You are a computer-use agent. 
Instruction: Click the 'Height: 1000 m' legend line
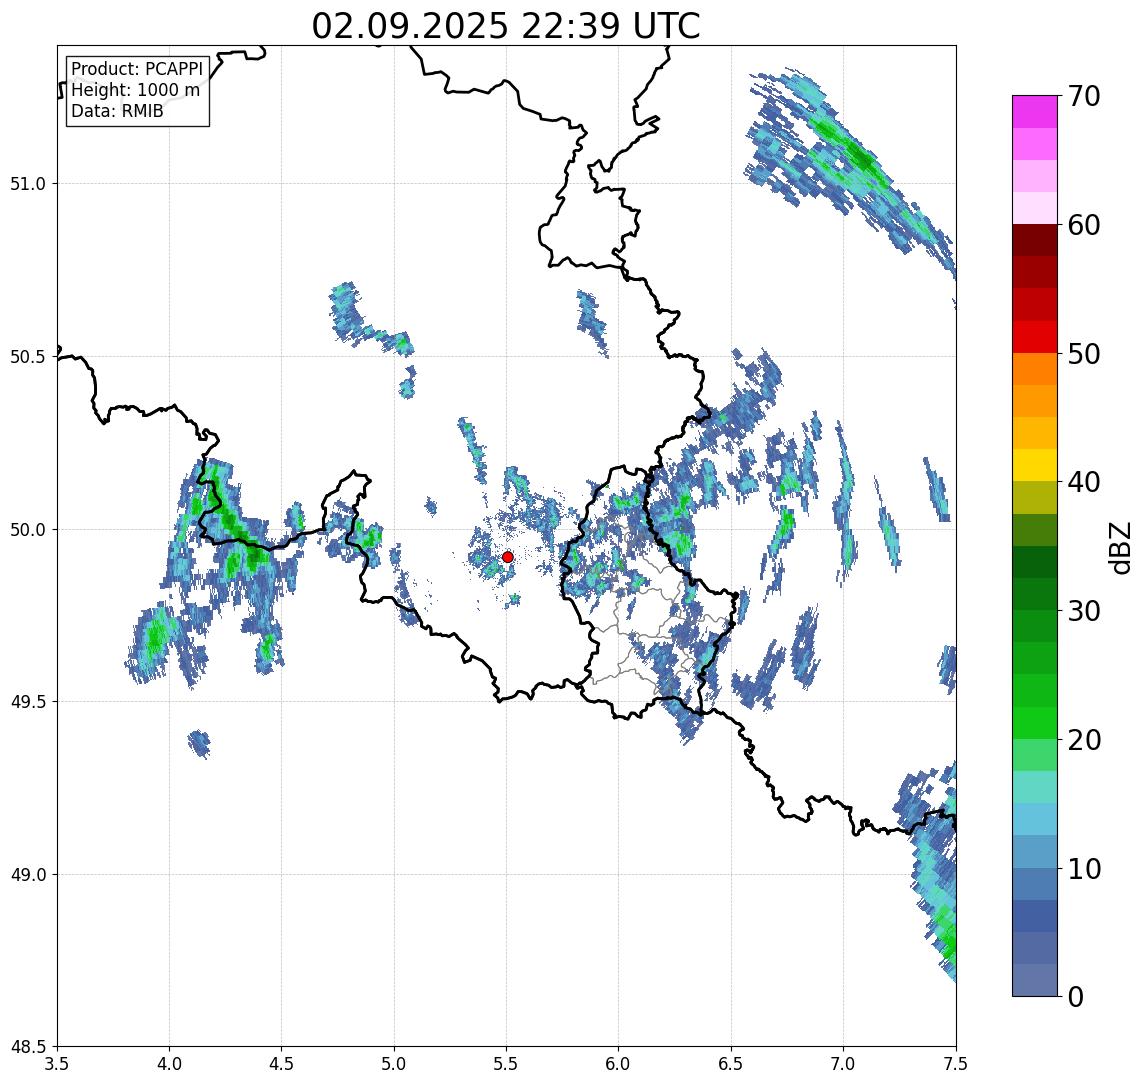(x=135, y=90)
